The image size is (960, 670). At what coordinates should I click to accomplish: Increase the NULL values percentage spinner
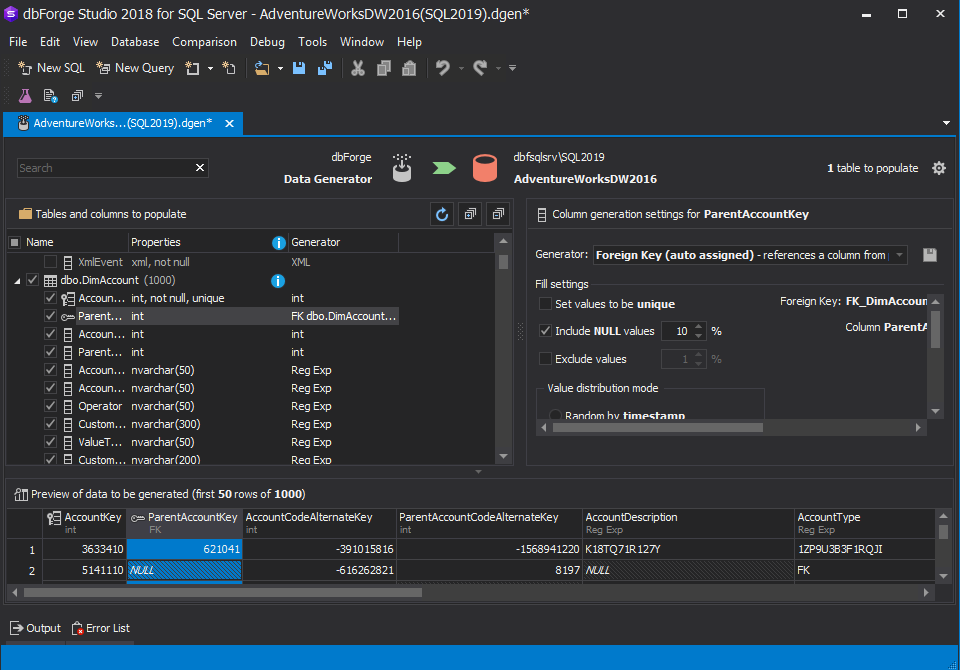pos(699,326)
